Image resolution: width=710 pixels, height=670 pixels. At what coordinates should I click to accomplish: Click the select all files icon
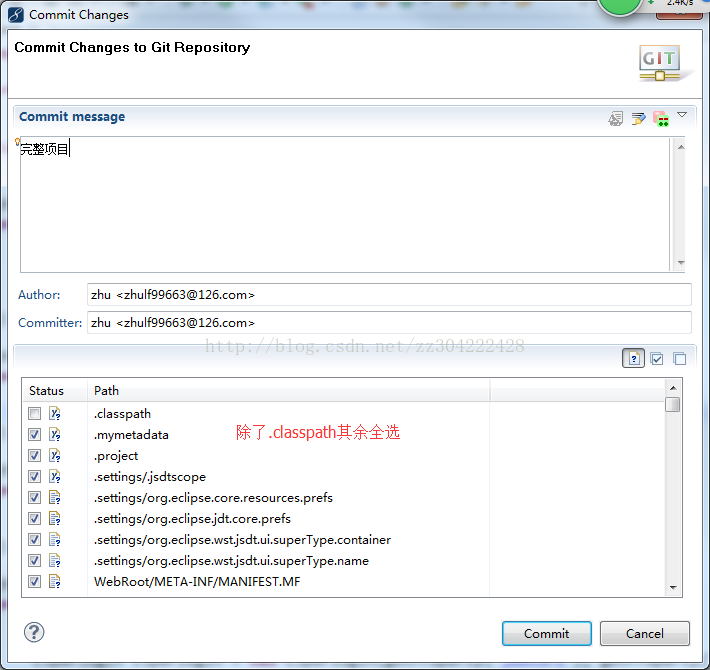[657, 359]
